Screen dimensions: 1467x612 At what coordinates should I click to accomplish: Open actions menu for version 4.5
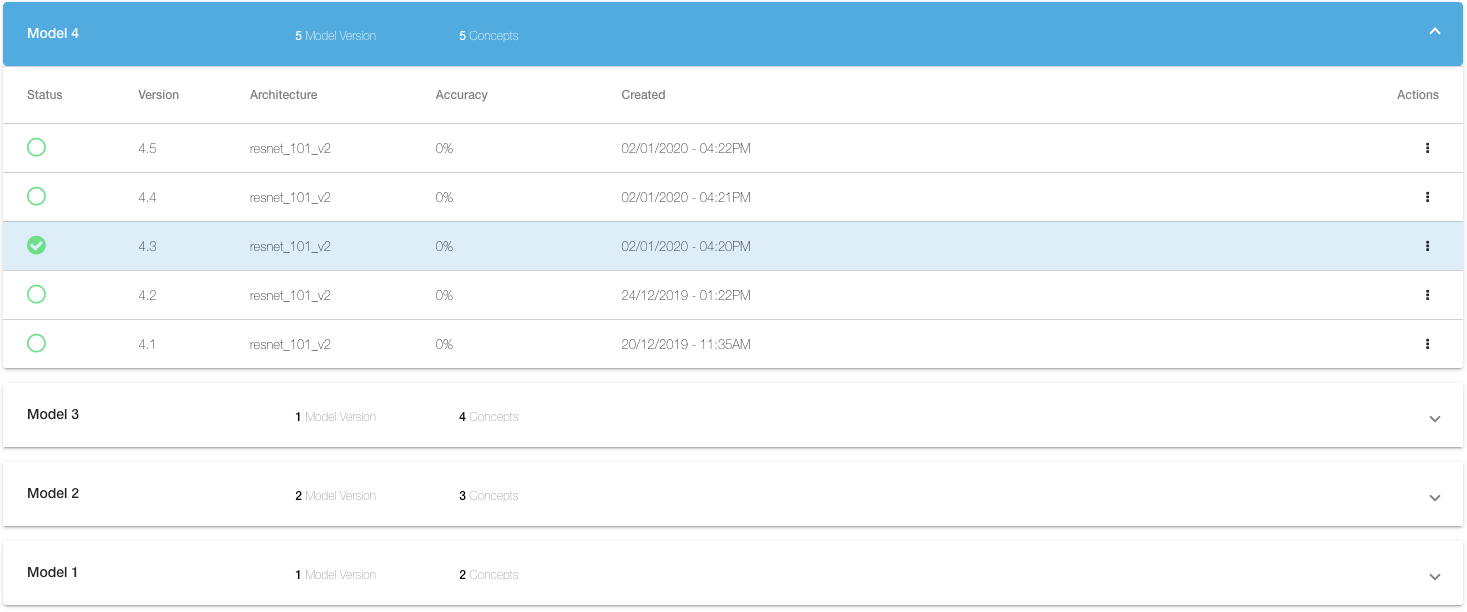pos(1427,148)
